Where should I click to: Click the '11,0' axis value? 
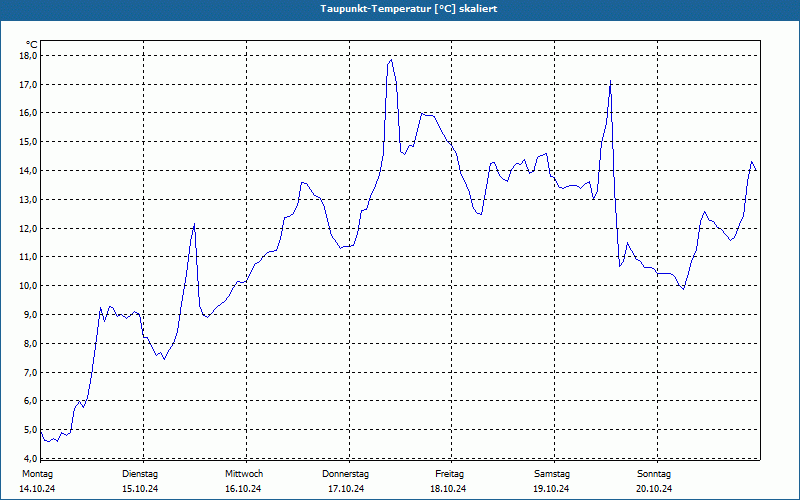tap(29, 257)
